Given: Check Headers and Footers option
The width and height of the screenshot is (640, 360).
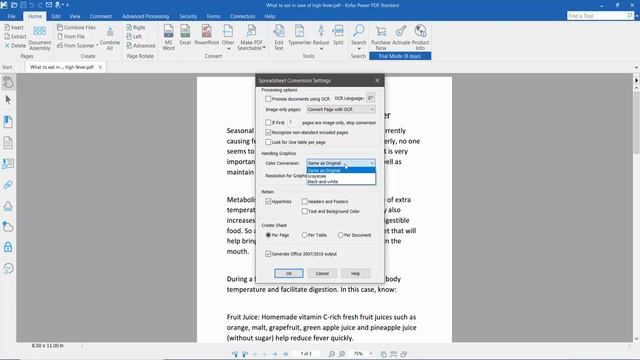Looking at the screenshot, I should 304,201.
